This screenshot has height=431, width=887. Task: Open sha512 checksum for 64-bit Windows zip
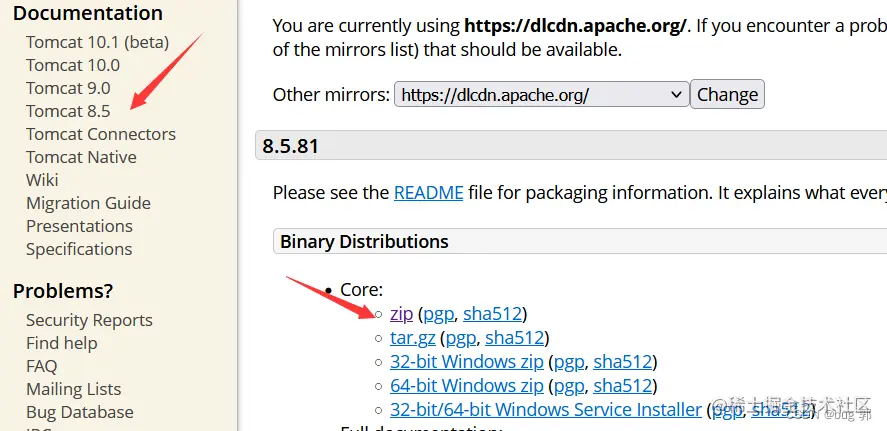pyautogui.click(x=622, y=386)
